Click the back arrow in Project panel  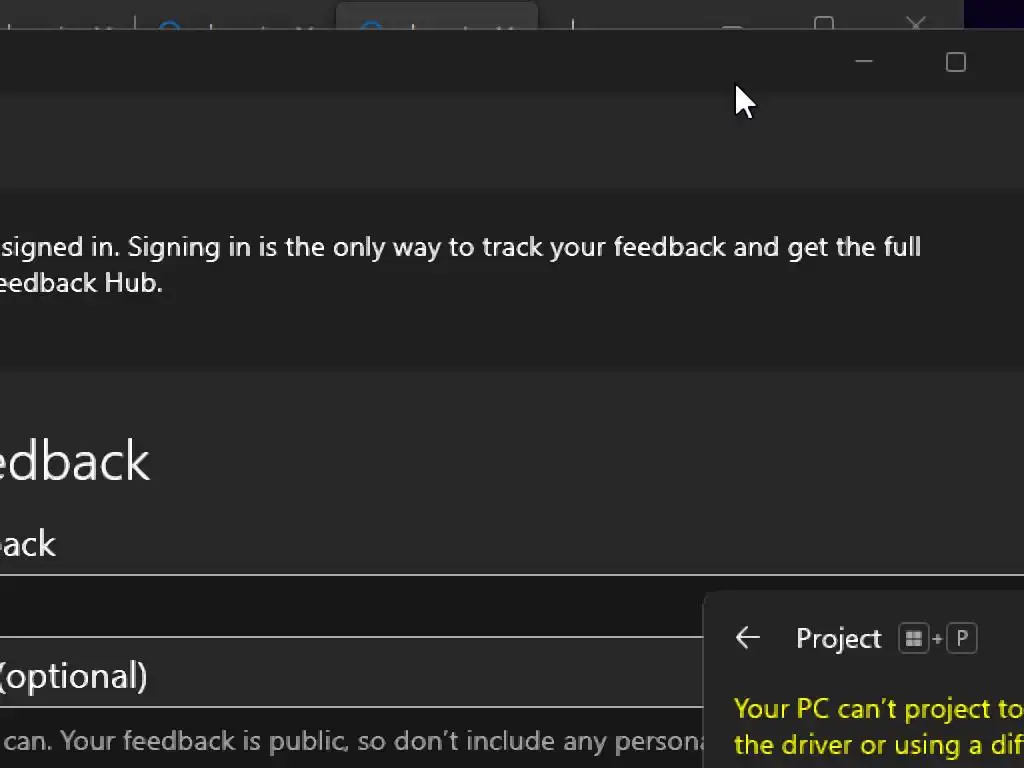(x=747, y=638)
